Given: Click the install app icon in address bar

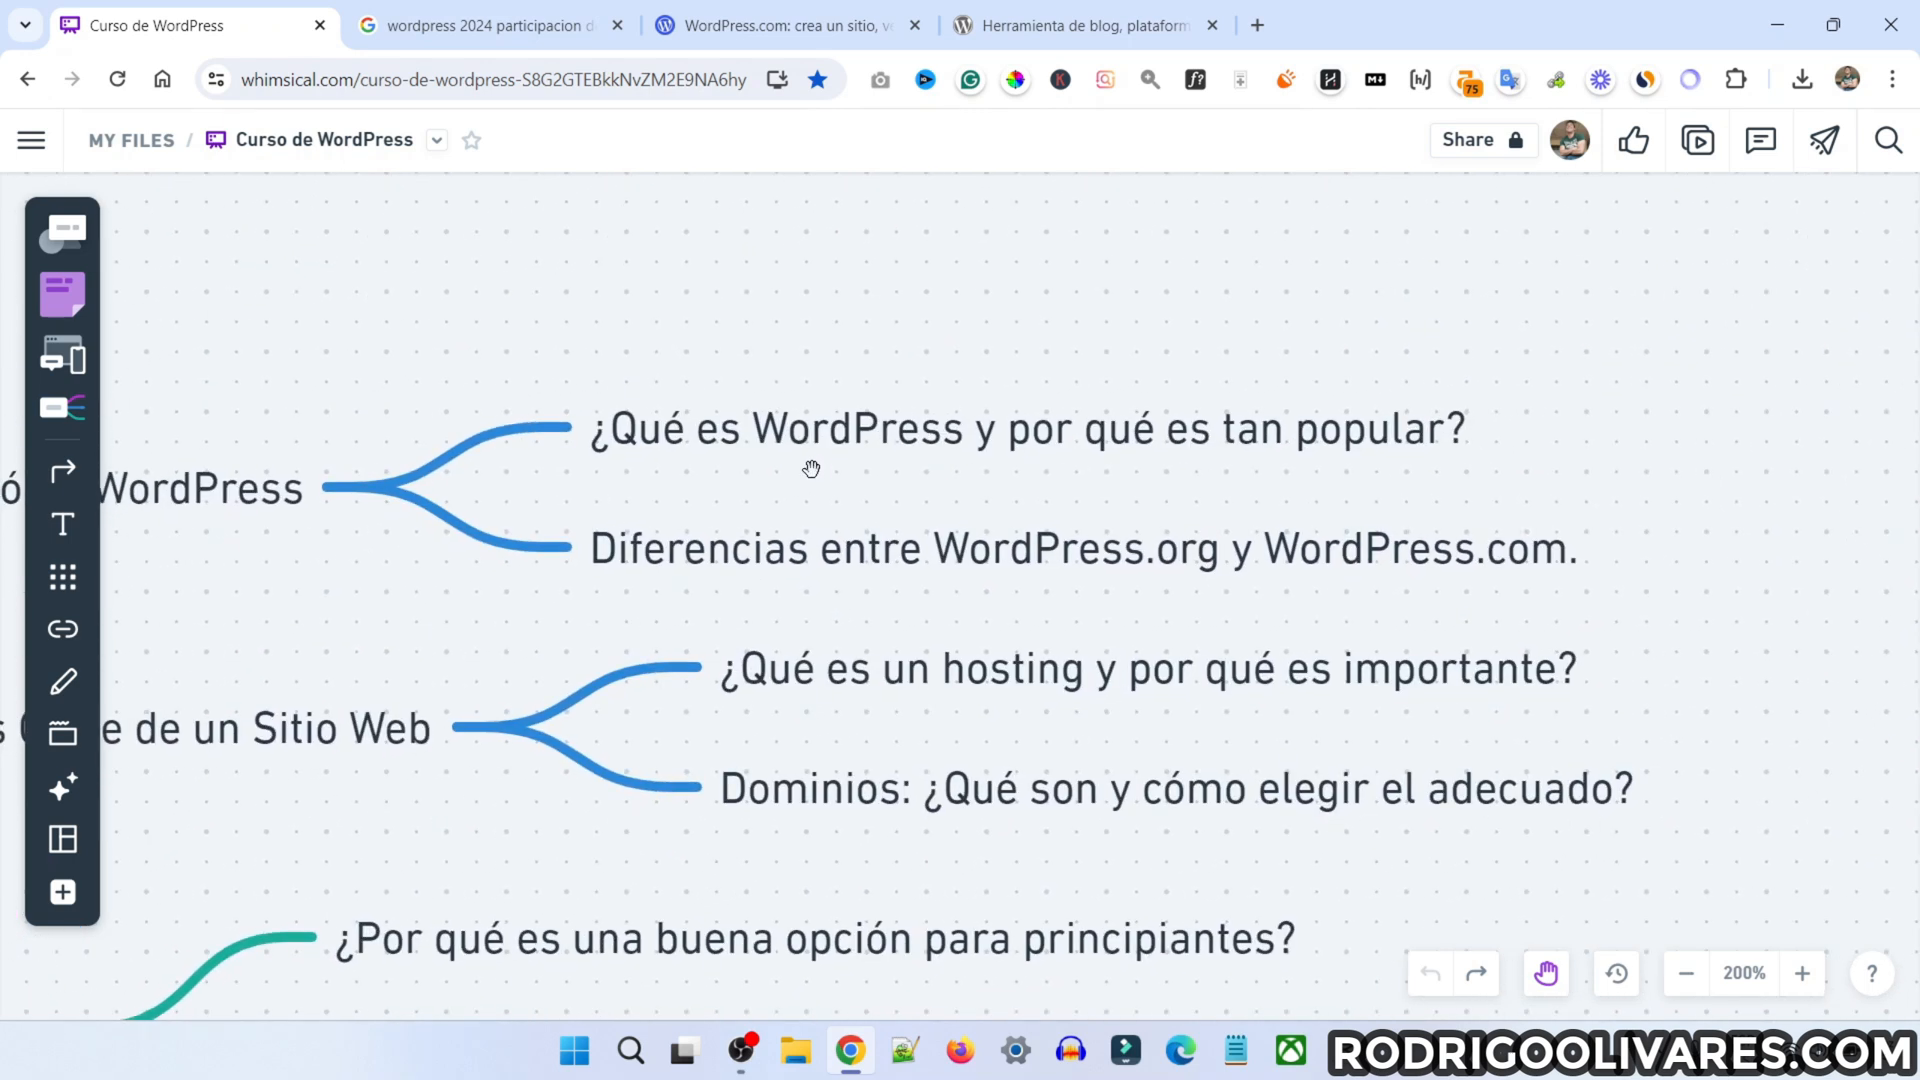Looking at the screenshot, I should point(777,79).
